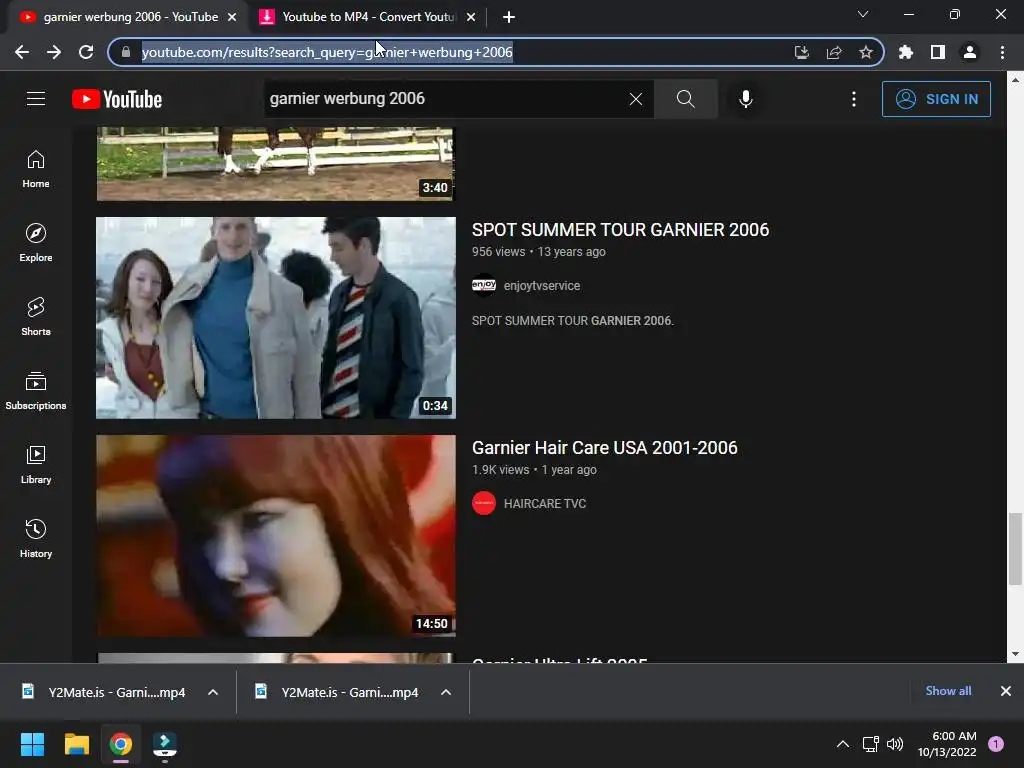Show hidden system tray icons
Screen dimensions: 1024x768
(x=842, y=744)
